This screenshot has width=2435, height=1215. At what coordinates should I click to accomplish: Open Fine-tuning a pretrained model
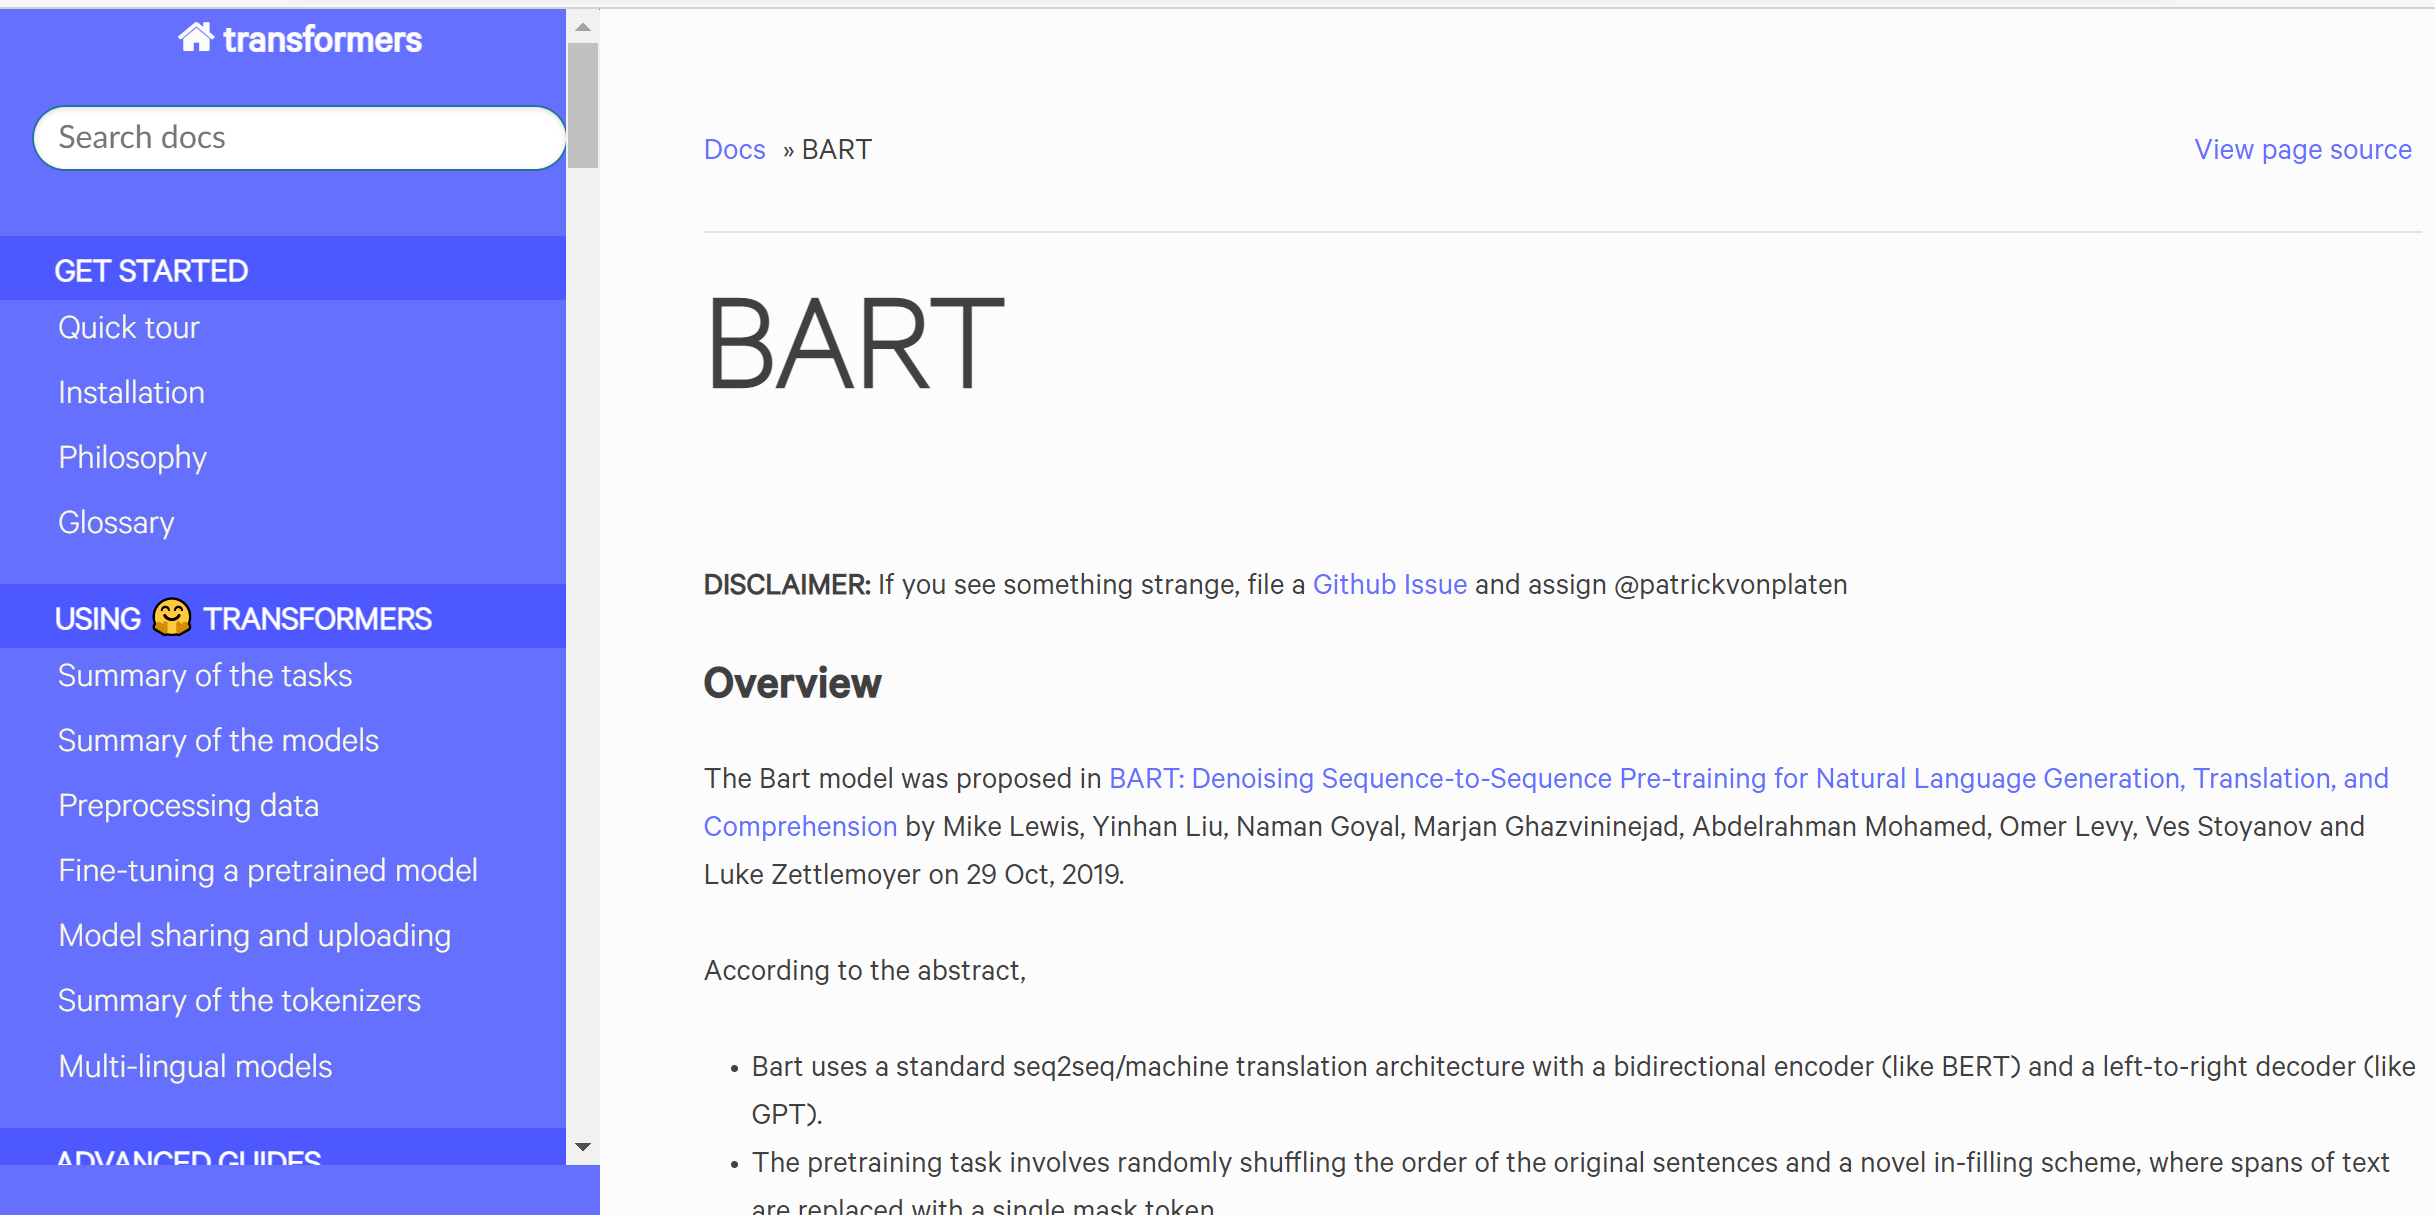(x=268, y=871)
